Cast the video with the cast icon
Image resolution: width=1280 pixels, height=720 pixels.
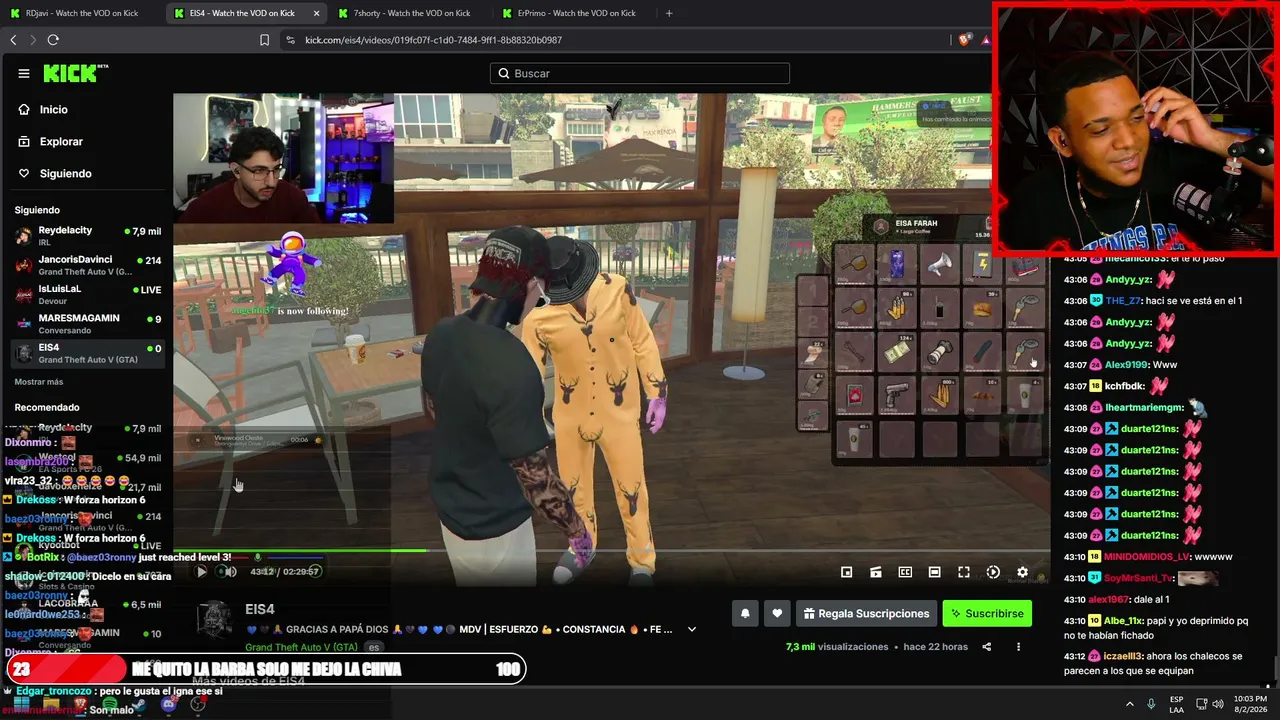pos(875,572)
